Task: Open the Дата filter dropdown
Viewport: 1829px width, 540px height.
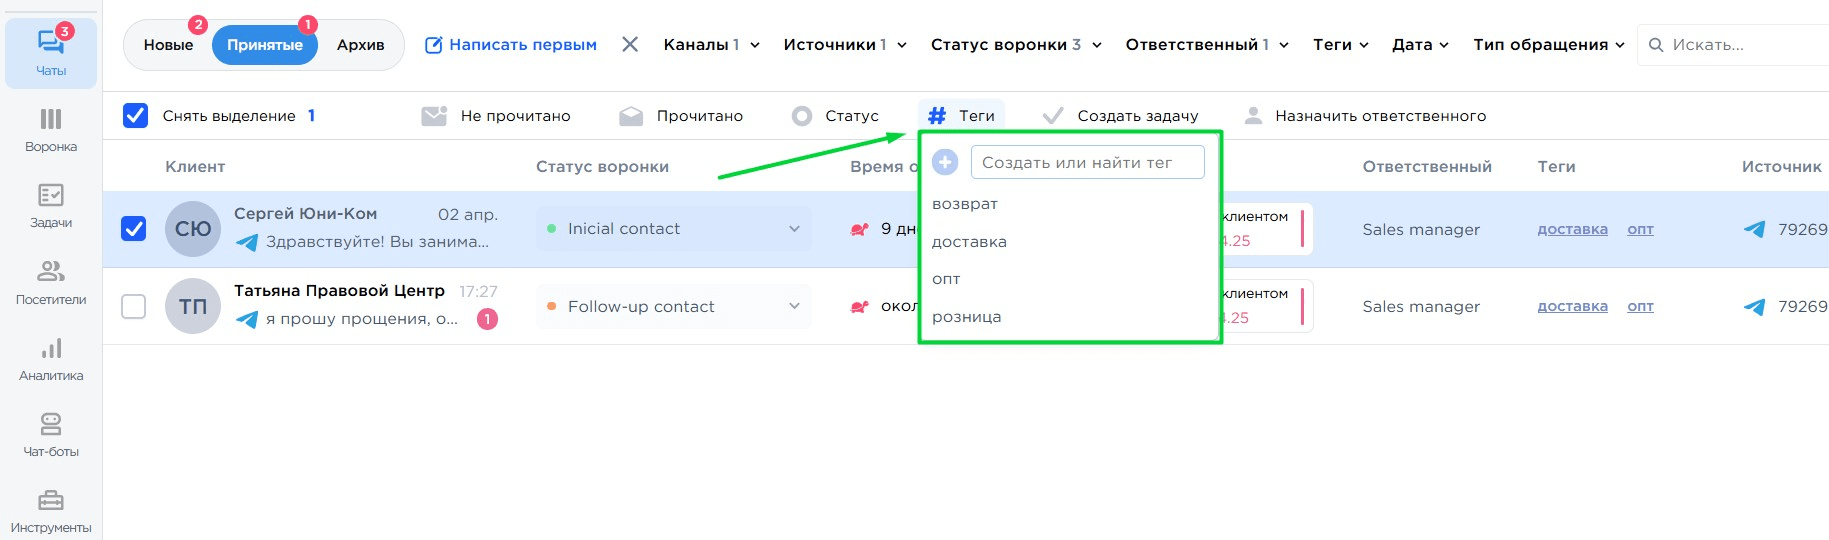Action: [x=1420, y=45]
